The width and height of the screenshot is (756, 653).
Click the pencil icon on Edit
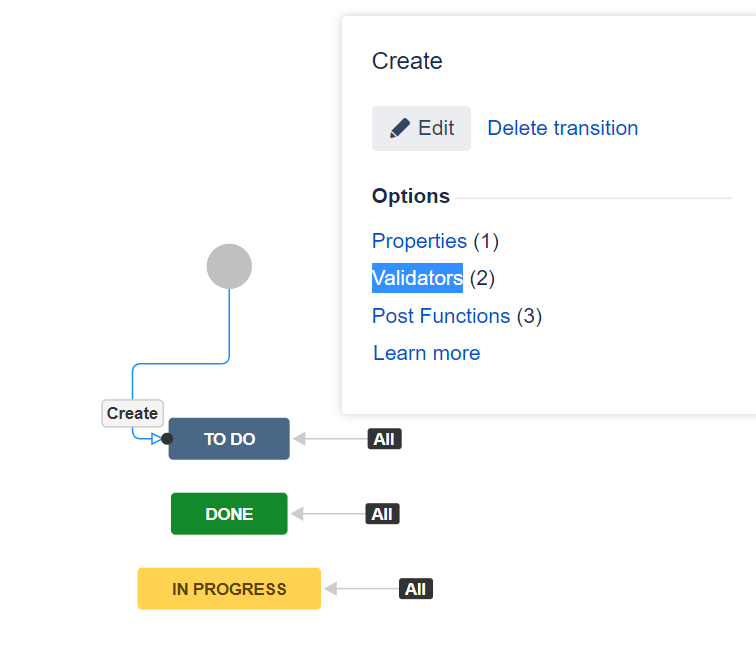tap(400, 128)
